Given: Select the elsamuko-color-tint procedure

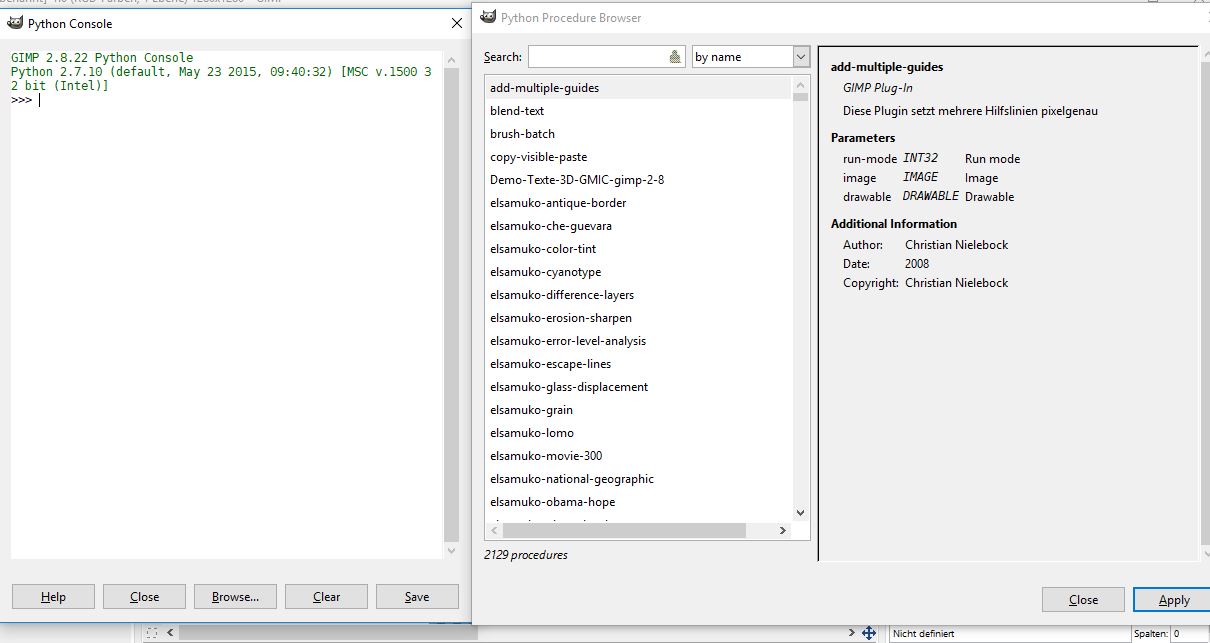Looking at the screenshot, I should click(x=639, y=249).
